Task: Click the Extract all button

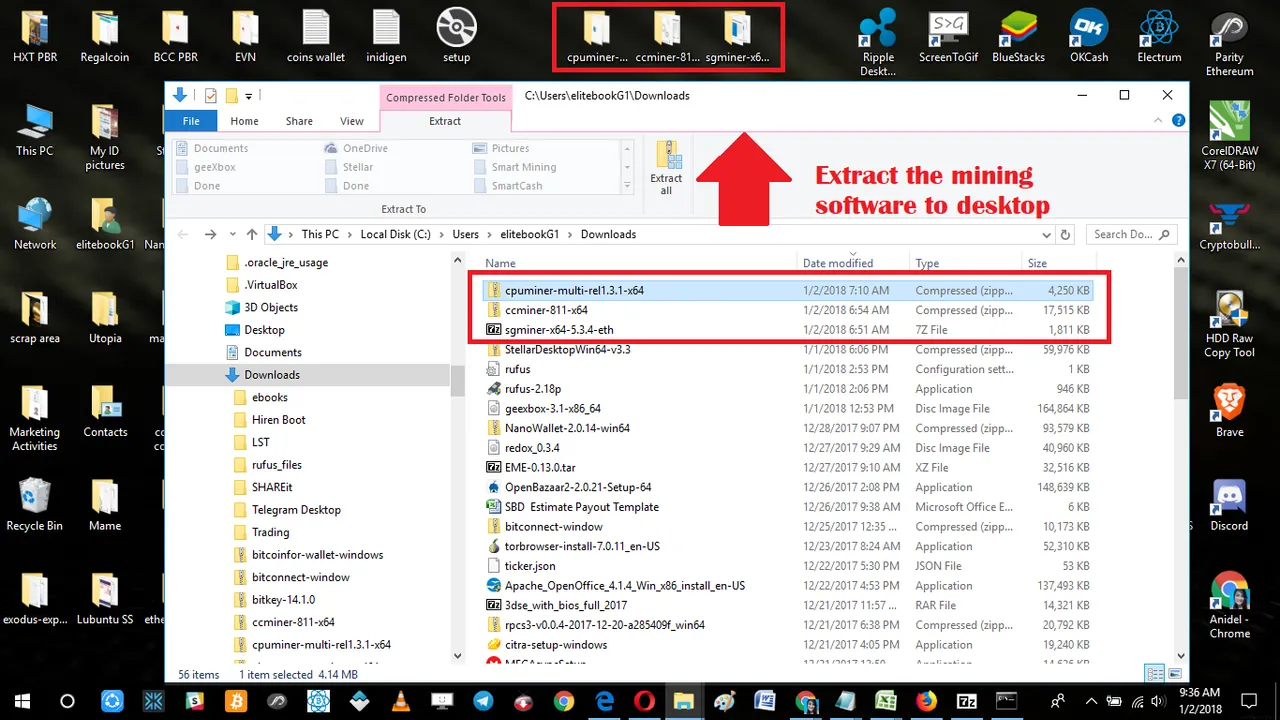Action: [666, 168]
